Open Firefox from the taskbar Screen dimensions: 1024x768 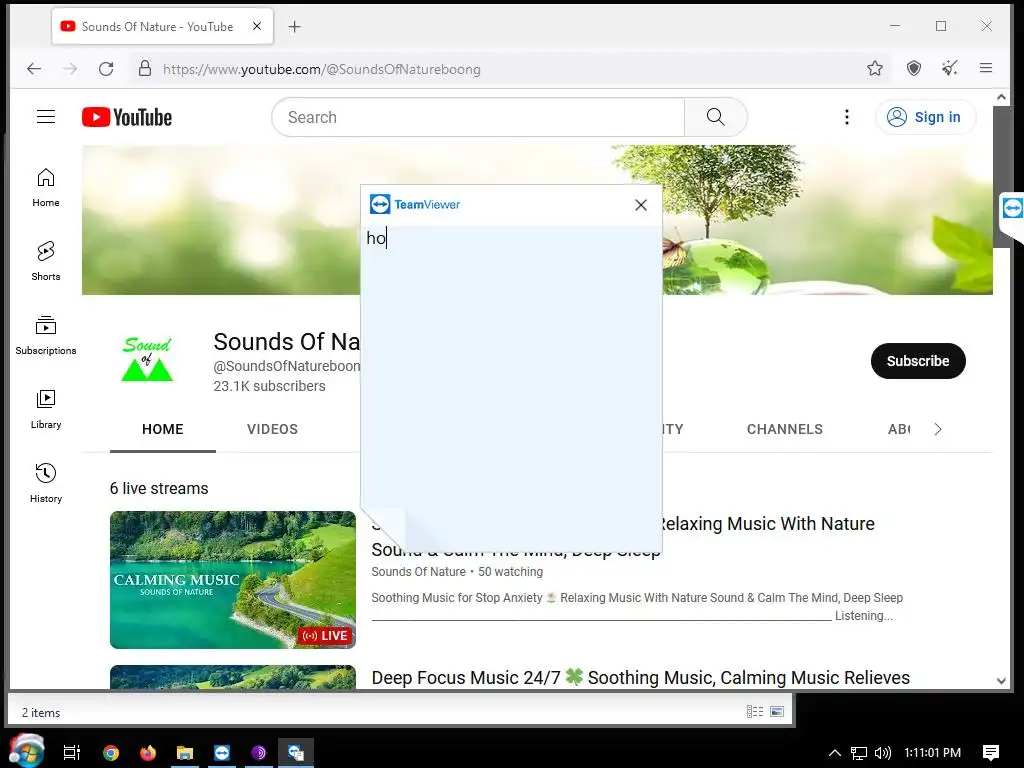148,753
